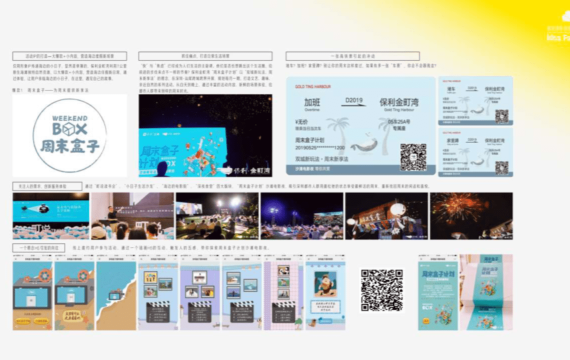570x360 pixels.
Task: Click the large standalone QR code
Action: (x=382, y=290)
